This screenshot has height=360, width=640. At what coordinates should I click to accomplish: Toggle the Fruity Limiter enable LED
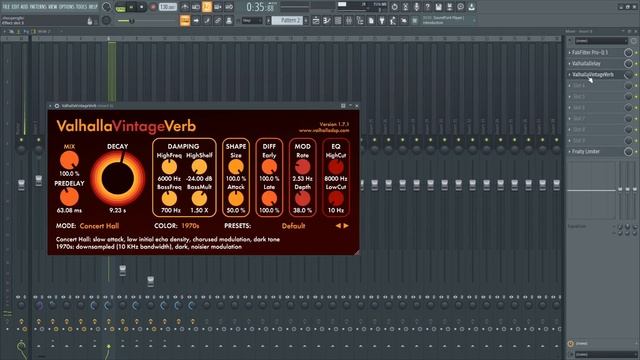coord(636,151)
